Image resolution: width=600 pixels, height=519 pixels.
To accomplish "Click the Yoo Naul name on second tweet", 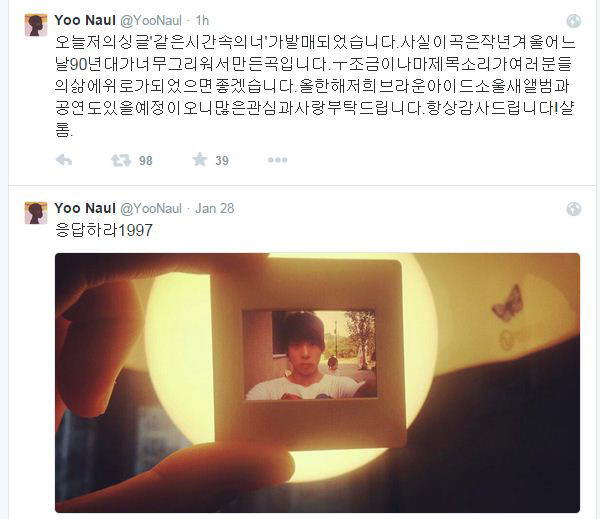I will pyautogui.click(x=85, y=208).
